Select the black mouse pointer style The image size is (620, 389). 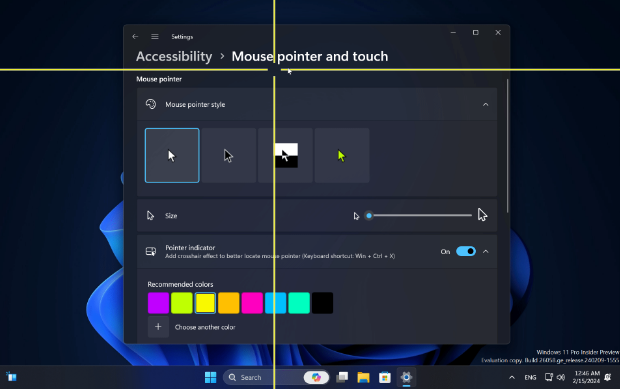[229, 155]
